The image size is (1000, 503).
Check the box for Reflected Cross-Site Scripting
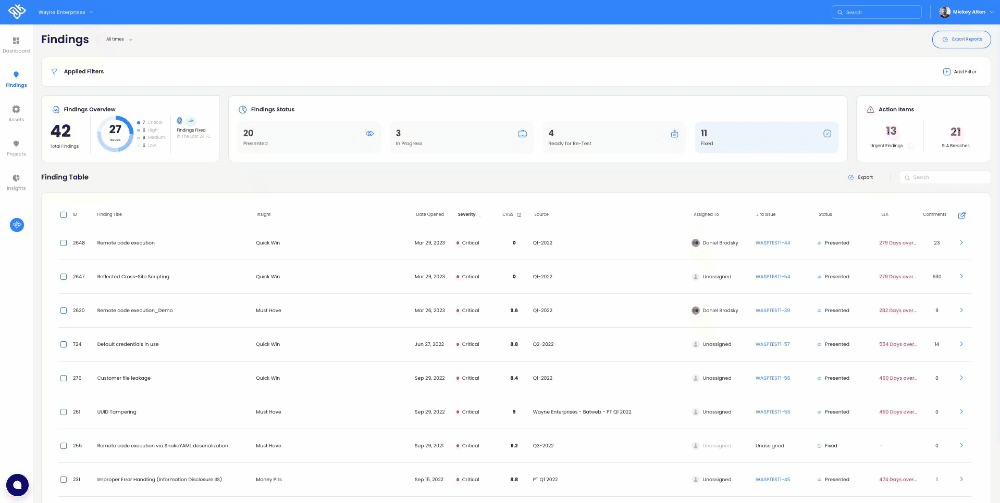coord(63,277)
